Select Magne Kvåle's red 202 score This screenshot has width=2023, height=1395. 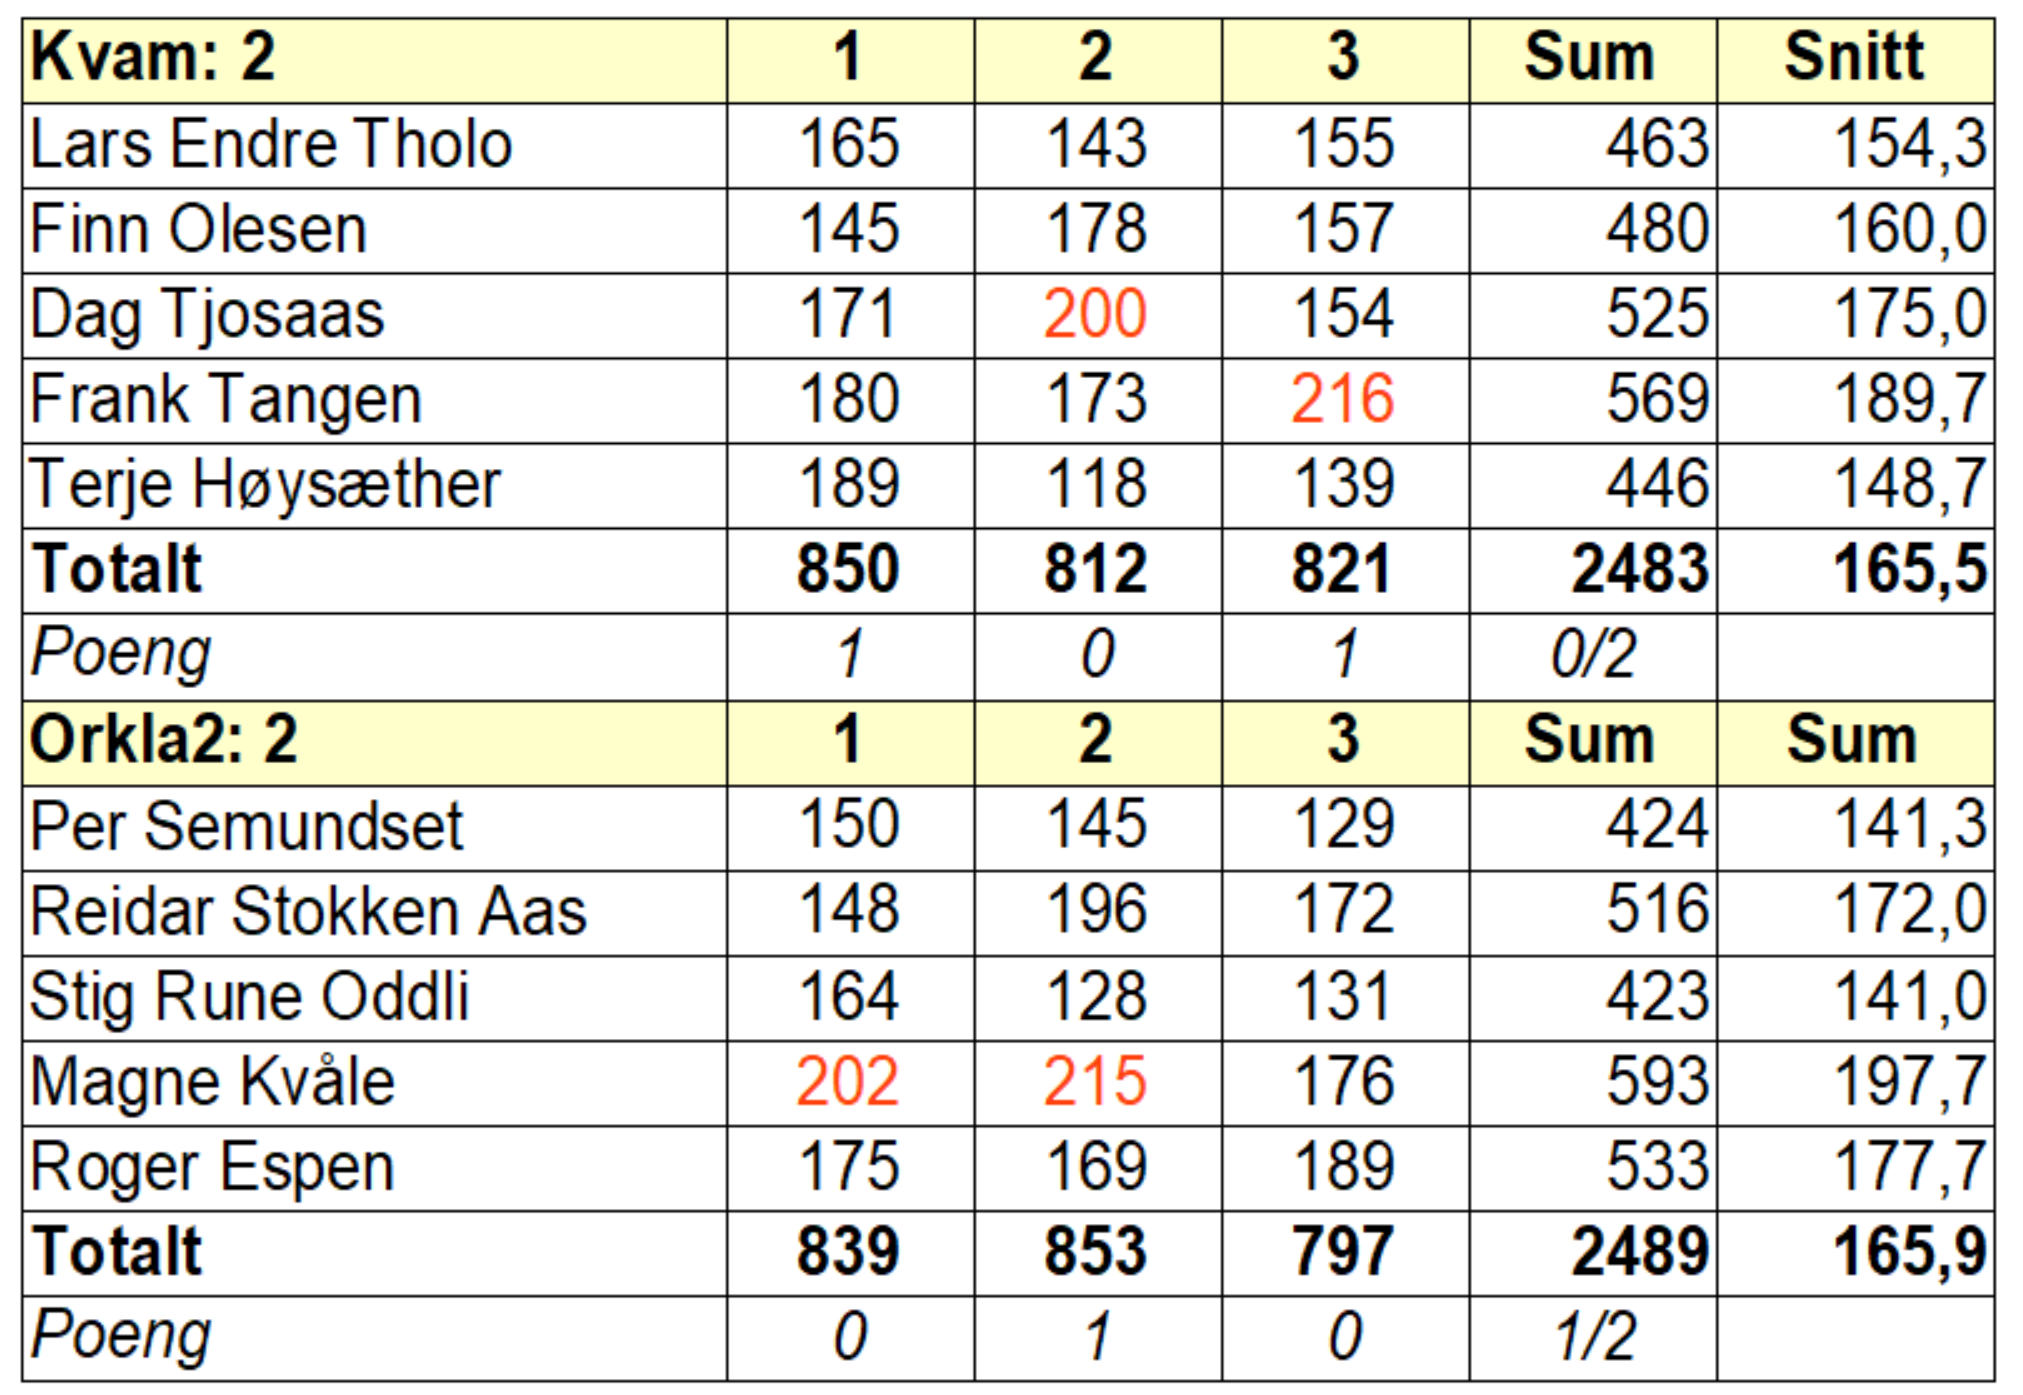(848, 1082)
